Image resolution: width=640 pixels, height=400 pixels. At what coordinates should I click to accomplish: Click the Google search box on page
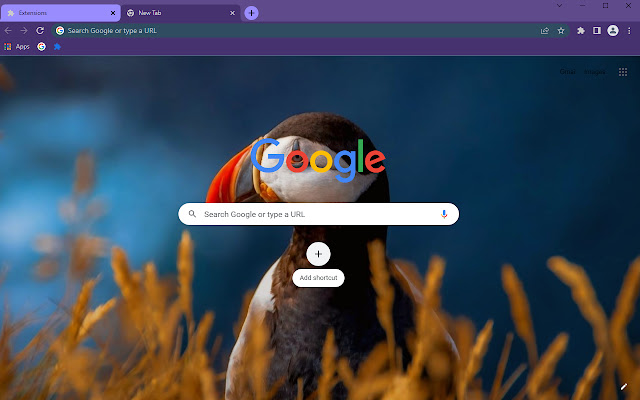(x=318, y=214)
